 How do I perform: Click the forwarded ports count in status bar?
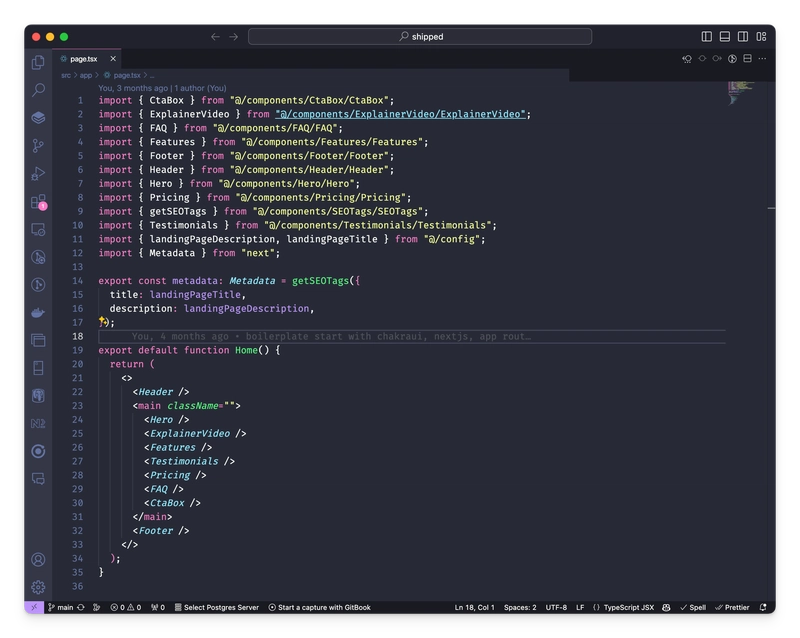point(158,607)
